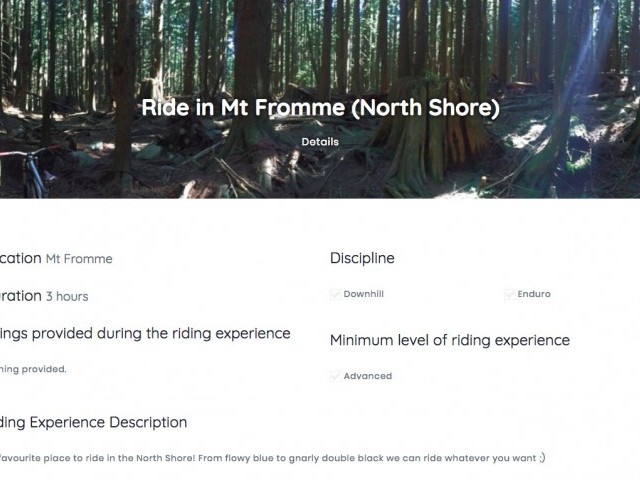The image size is (640, 480).
Task: Toggle the Downhill discipline checkbox
Action: click(x=336, y=295)
